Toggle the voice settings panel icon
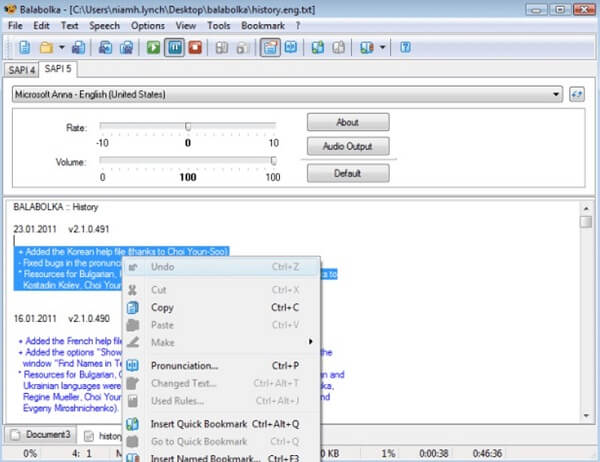 click(270, 47)
